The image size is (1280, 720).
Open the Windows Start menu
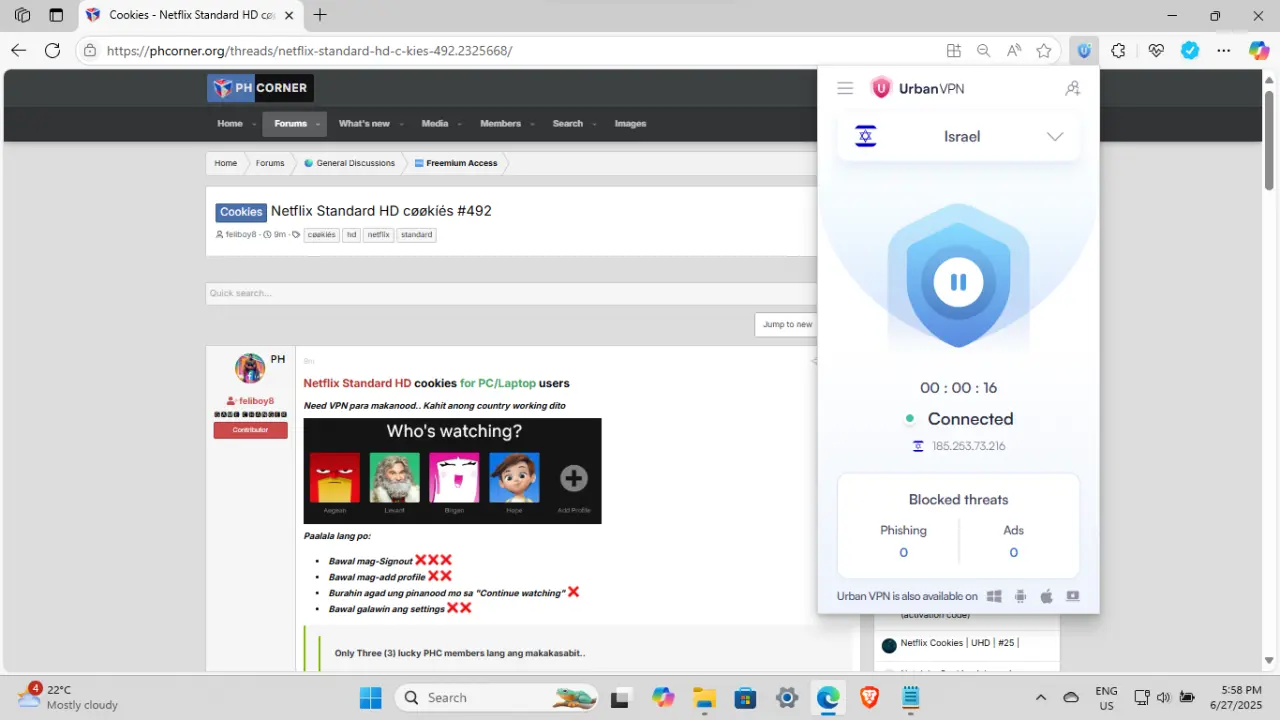coord(370,697)
